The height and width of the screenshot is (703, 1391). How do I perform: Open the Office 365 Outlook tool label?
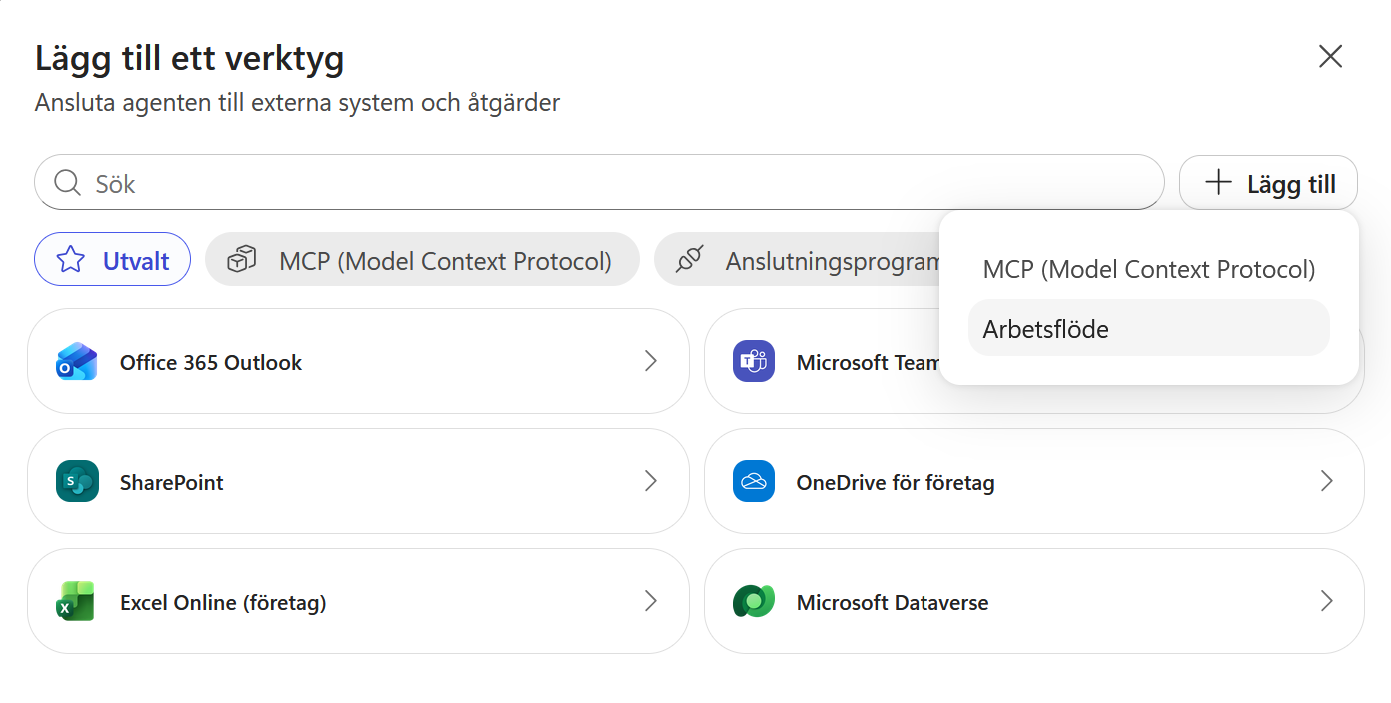point(211,363)
